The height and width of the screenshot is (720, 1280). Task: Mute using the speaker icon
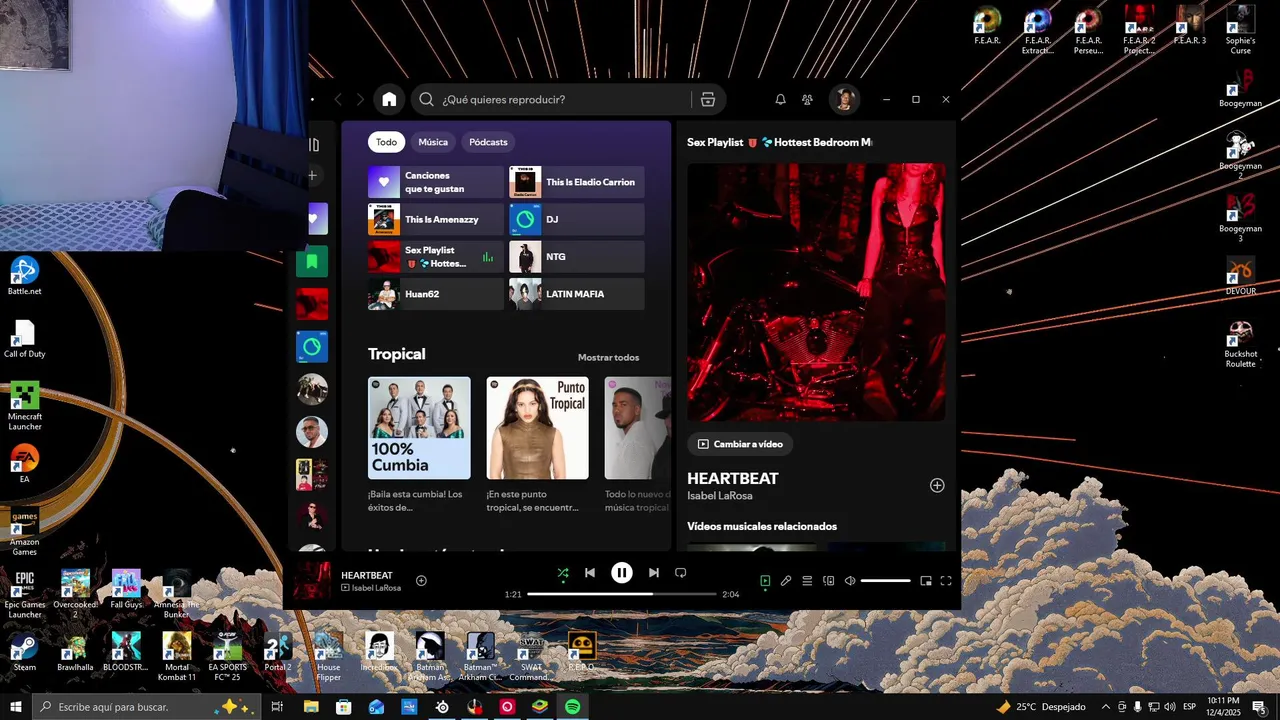click(850, 581)
